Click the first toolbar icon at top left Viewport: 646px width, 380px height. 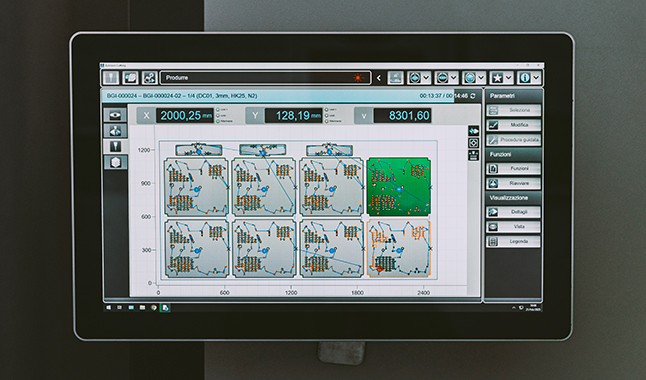[110, 77]
